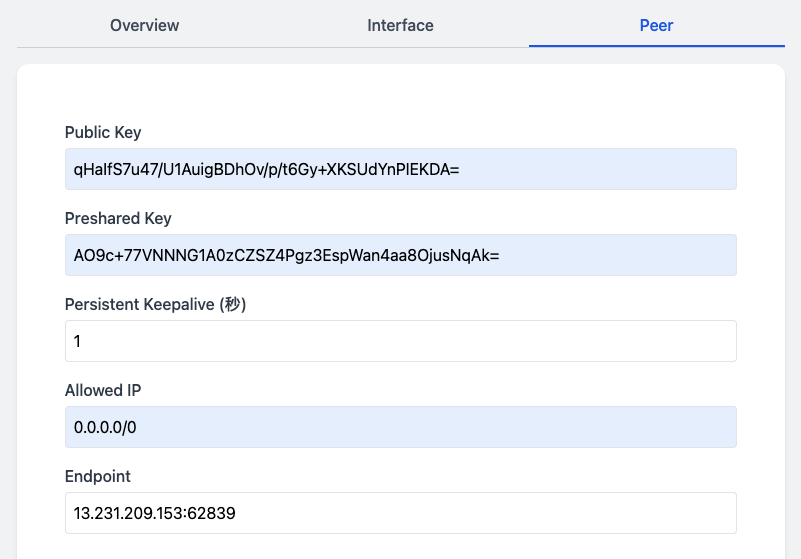Click into the Preshared Key field

click(400, 255)
